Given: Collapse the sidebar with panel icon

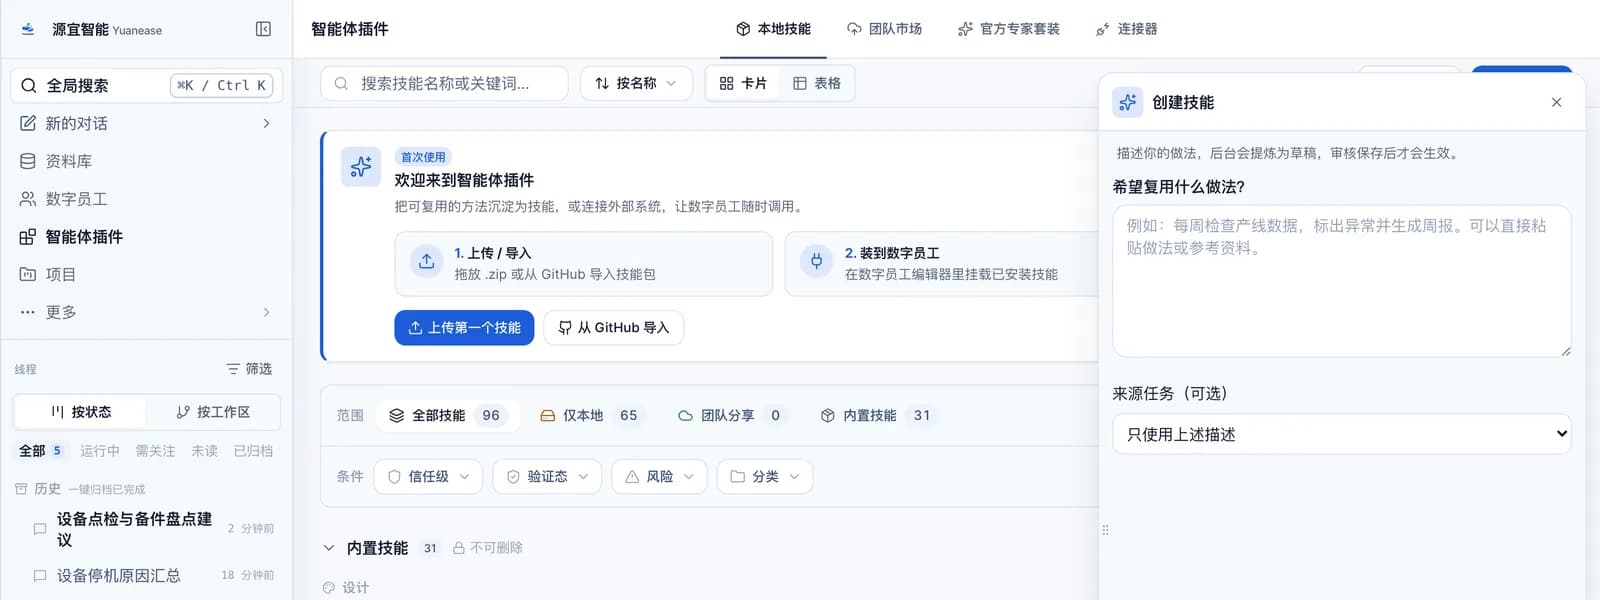Looking at the screenshot, I should [x=263, y=29].
